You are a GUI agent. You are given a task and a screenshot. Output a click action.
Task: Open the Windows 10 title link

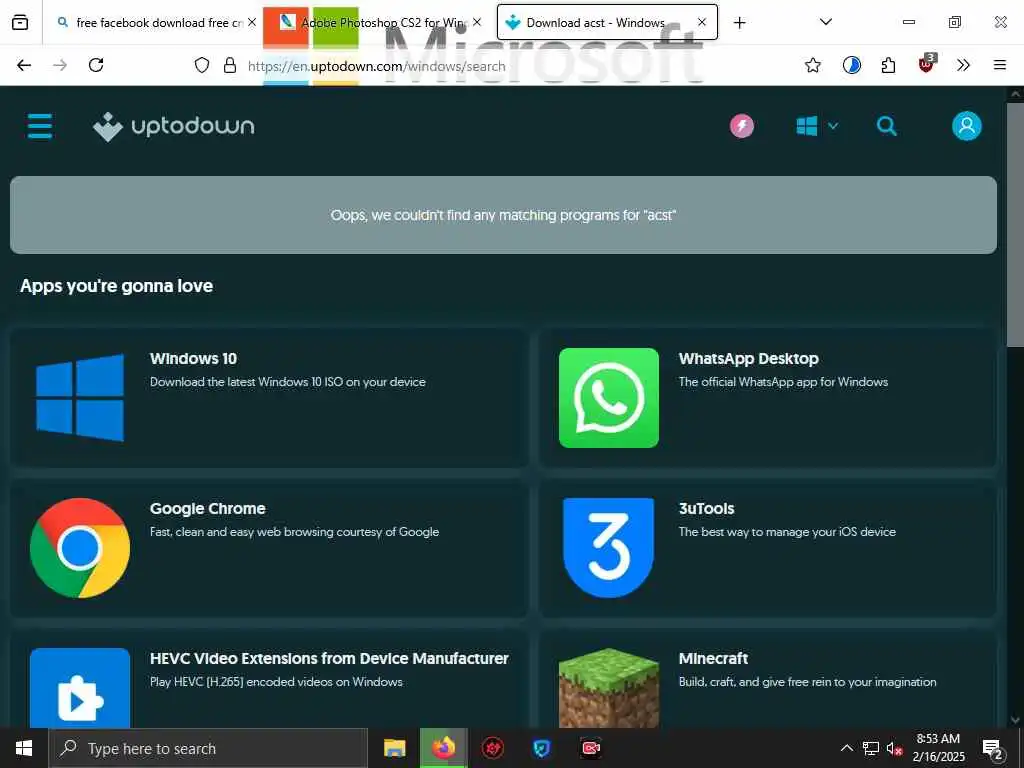coord(193,359)
